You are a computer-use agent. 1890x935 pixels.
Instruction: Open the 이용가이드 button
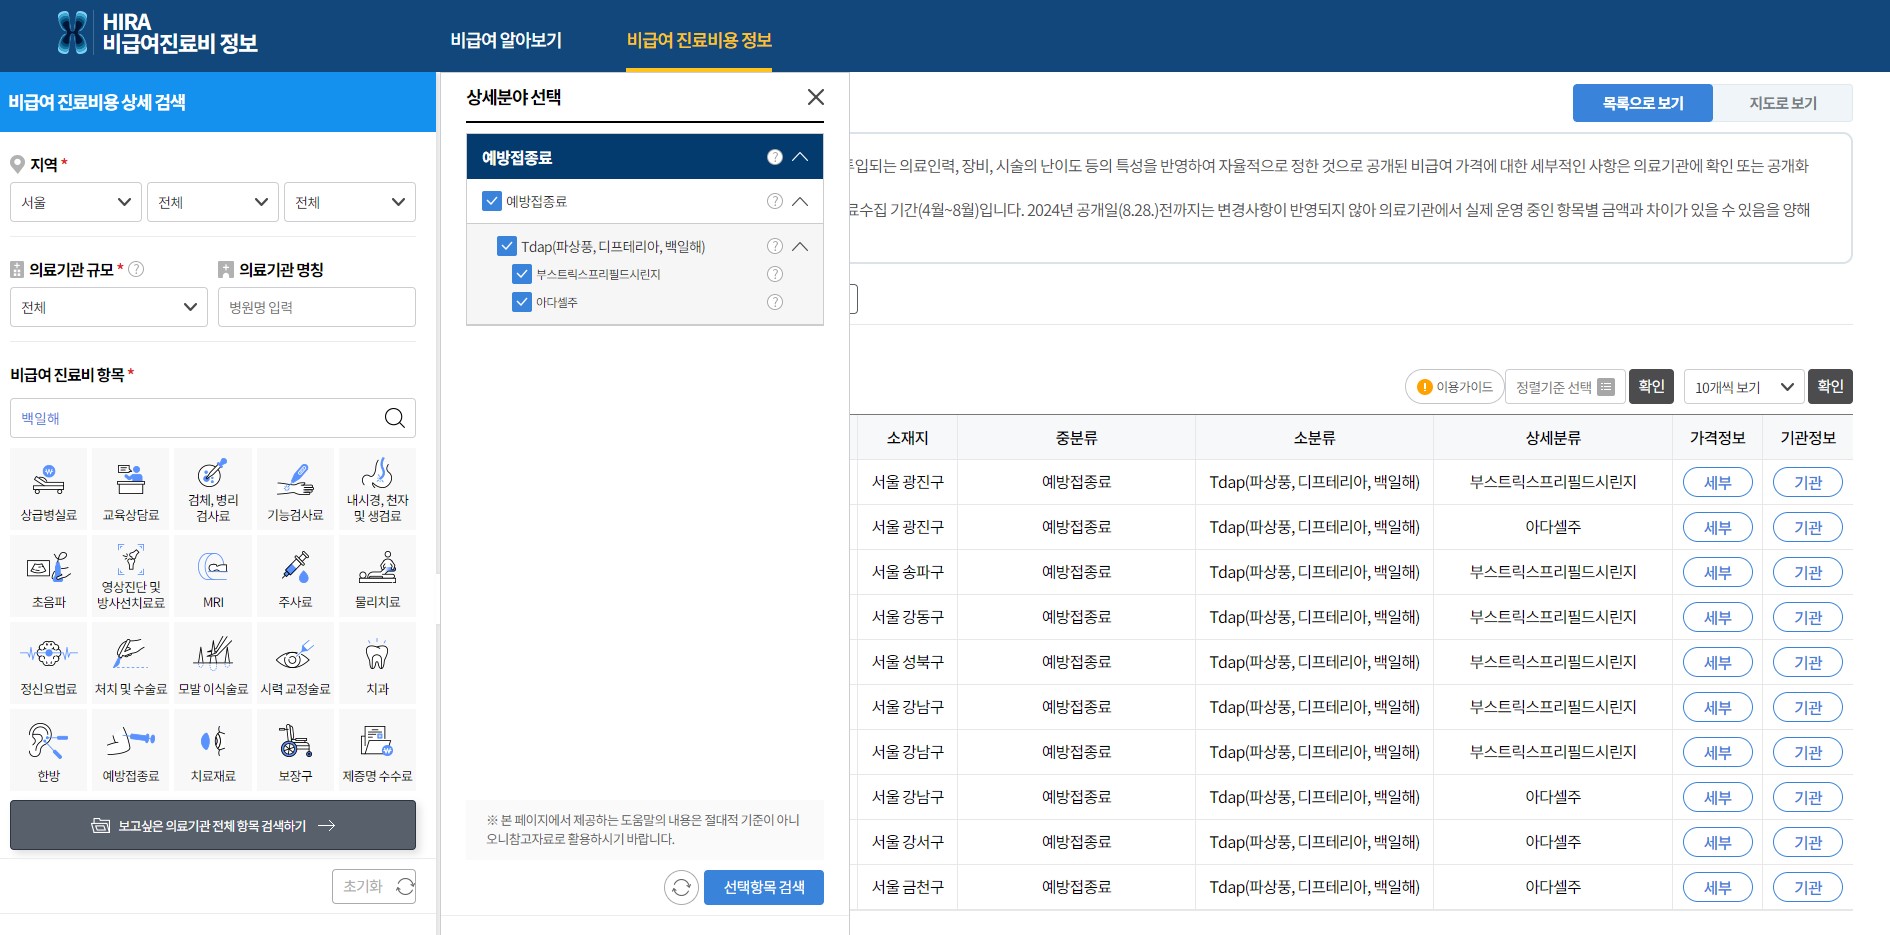click(1455, 387)
